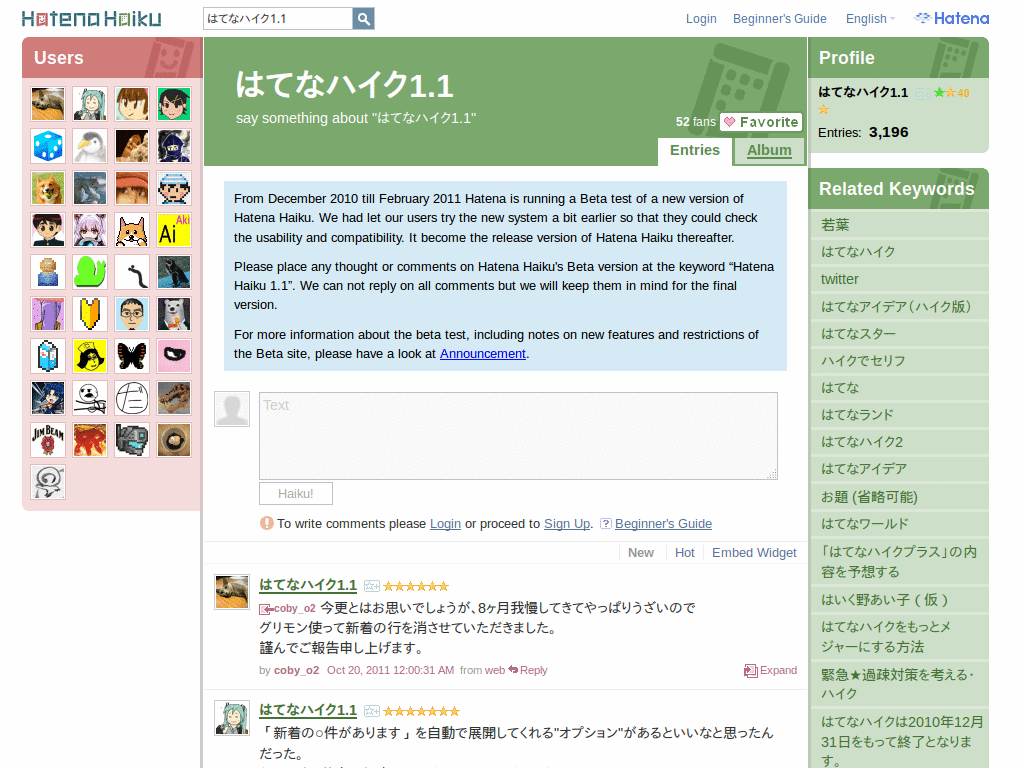
Task: Click the Expand icon on coby_o2 entry
Action: (x=750, y=671)
